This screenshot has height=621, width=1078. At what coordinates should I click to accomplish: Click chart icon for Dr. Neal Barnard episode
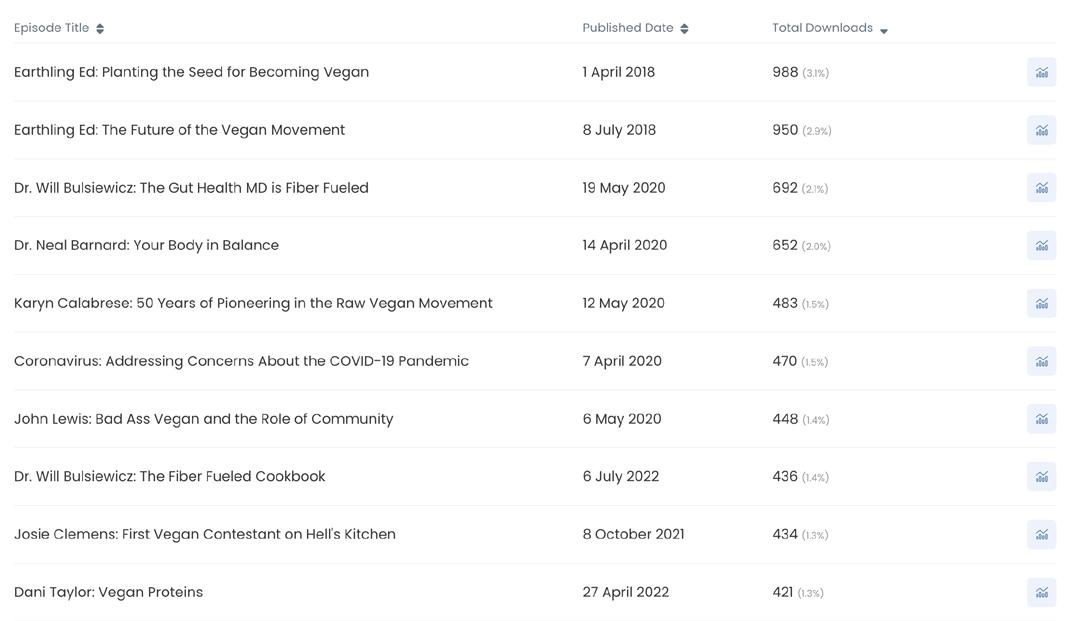click(x=1041, y=246)
